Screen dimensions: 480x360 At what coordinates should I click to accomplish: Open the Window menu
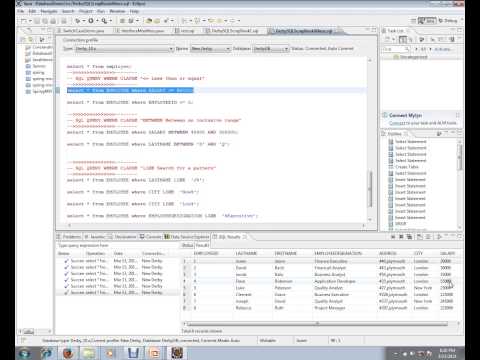click(x=117, y=11)
